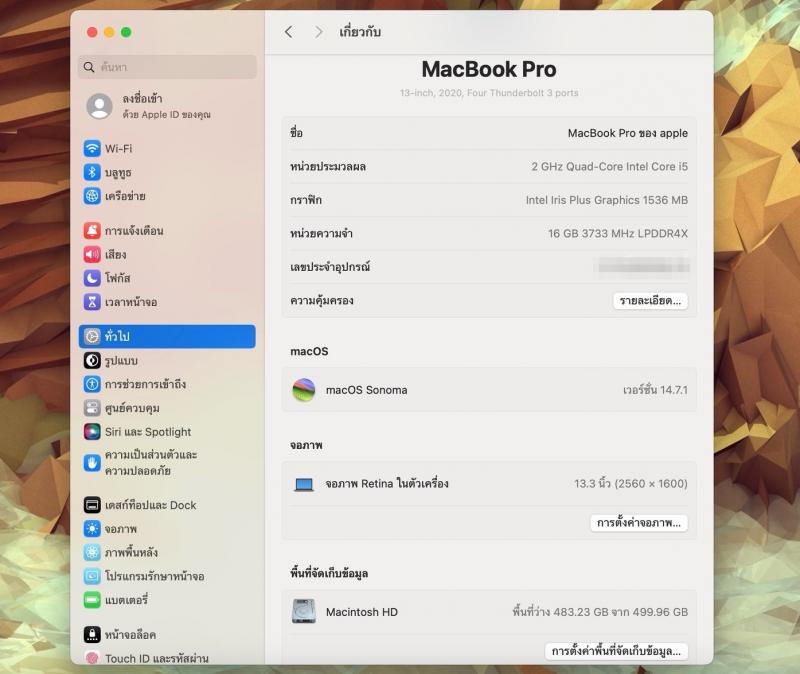Click the Appearance (รูปแบบ) icon
This screenshot has width=800, height=674.
92,361
